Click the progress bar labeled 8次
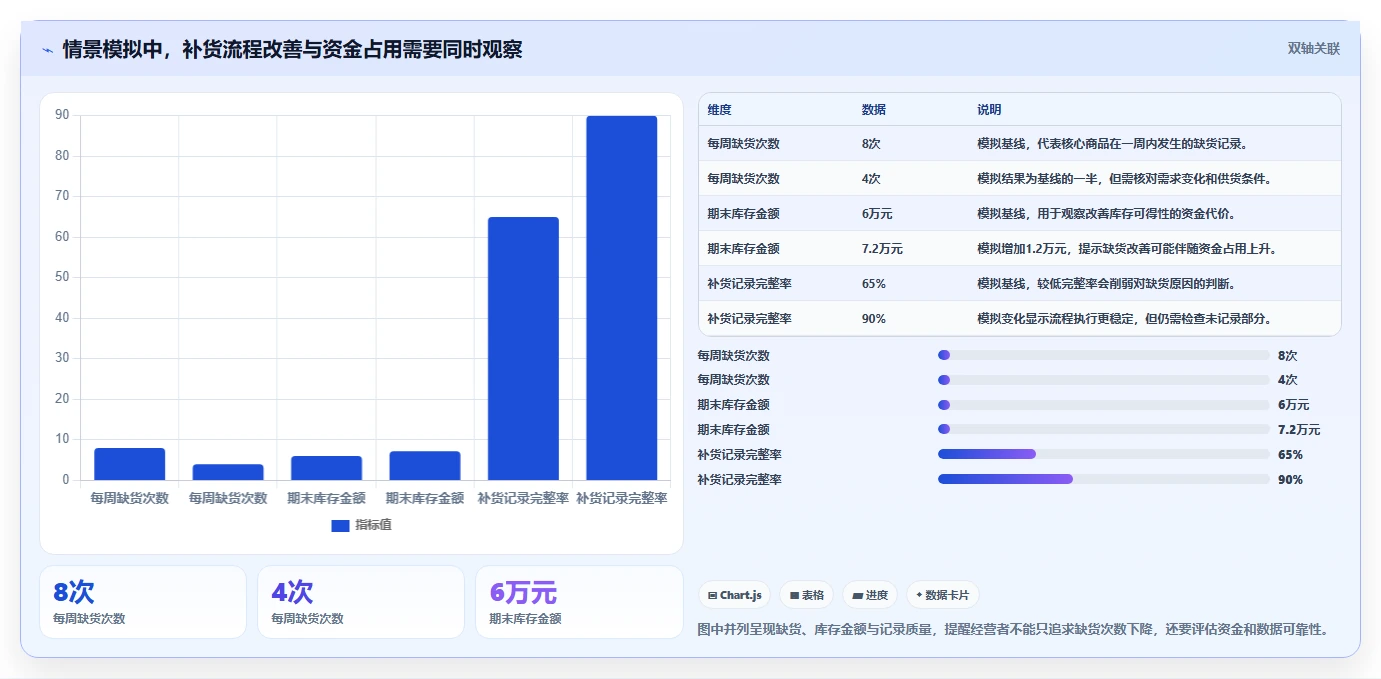This screenshot has height=679, width=1381. pos(1103,355)
